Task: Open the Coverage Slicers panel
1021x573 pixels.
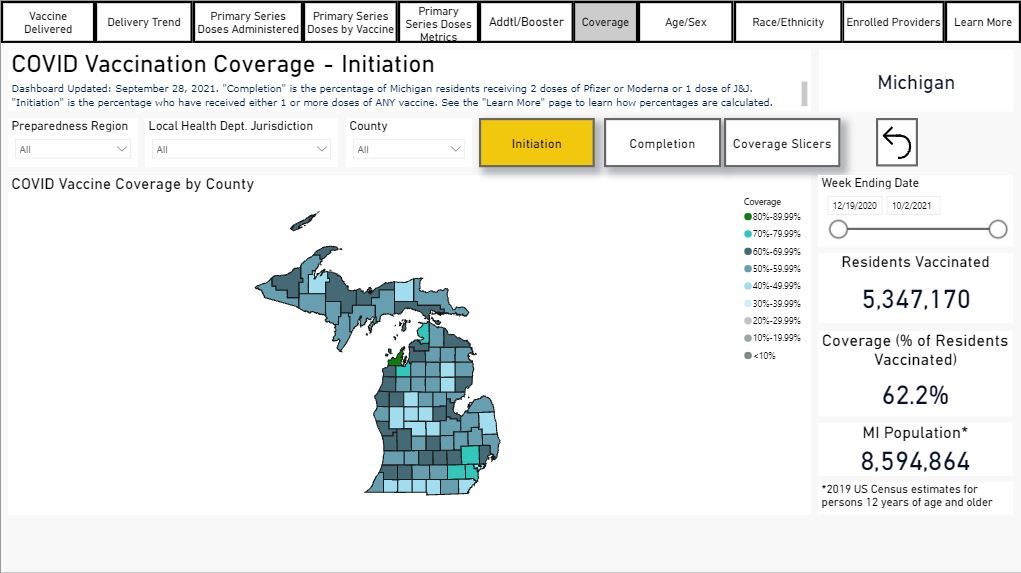Action: (782, 143)
